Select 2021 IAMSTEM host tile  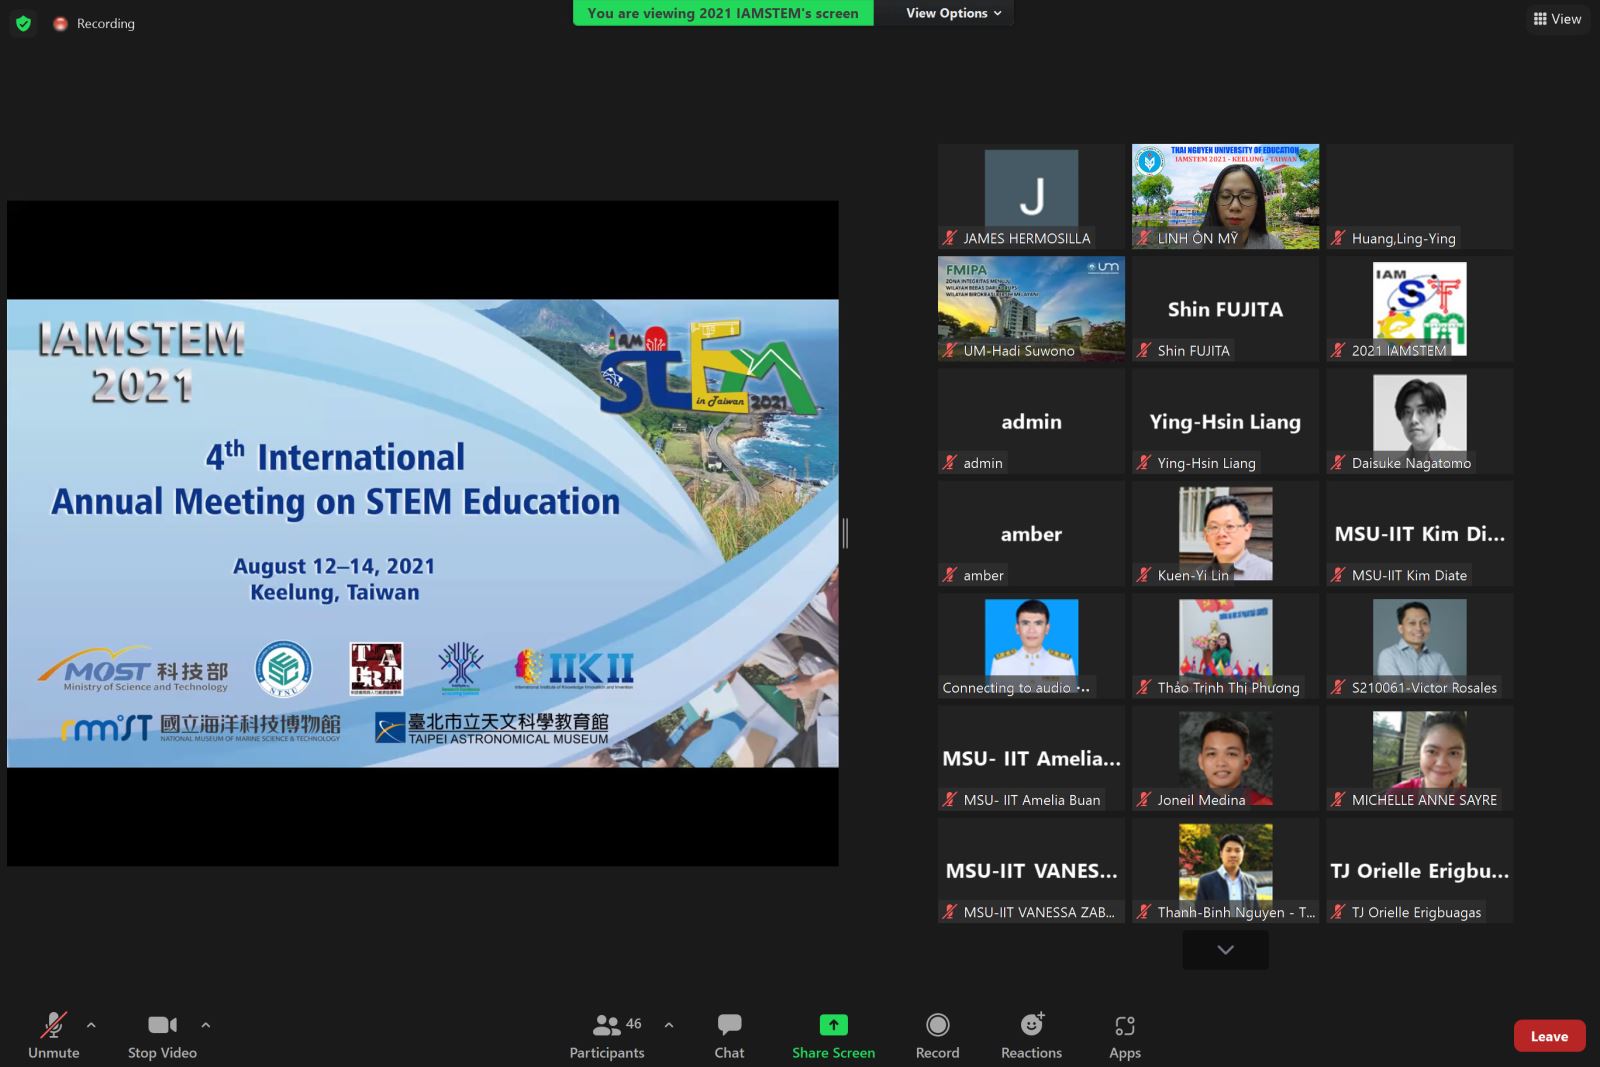[1419, 309]
